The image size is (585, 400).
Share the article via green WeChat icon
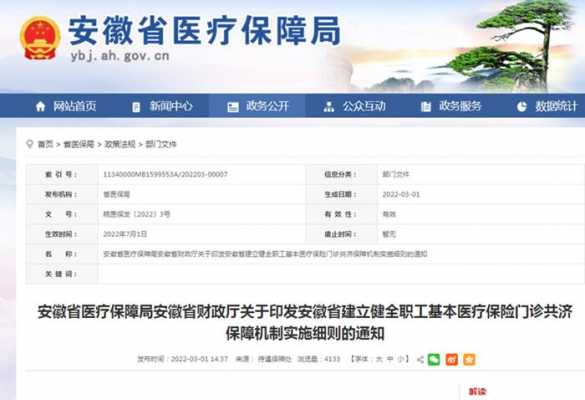(434, 359)
